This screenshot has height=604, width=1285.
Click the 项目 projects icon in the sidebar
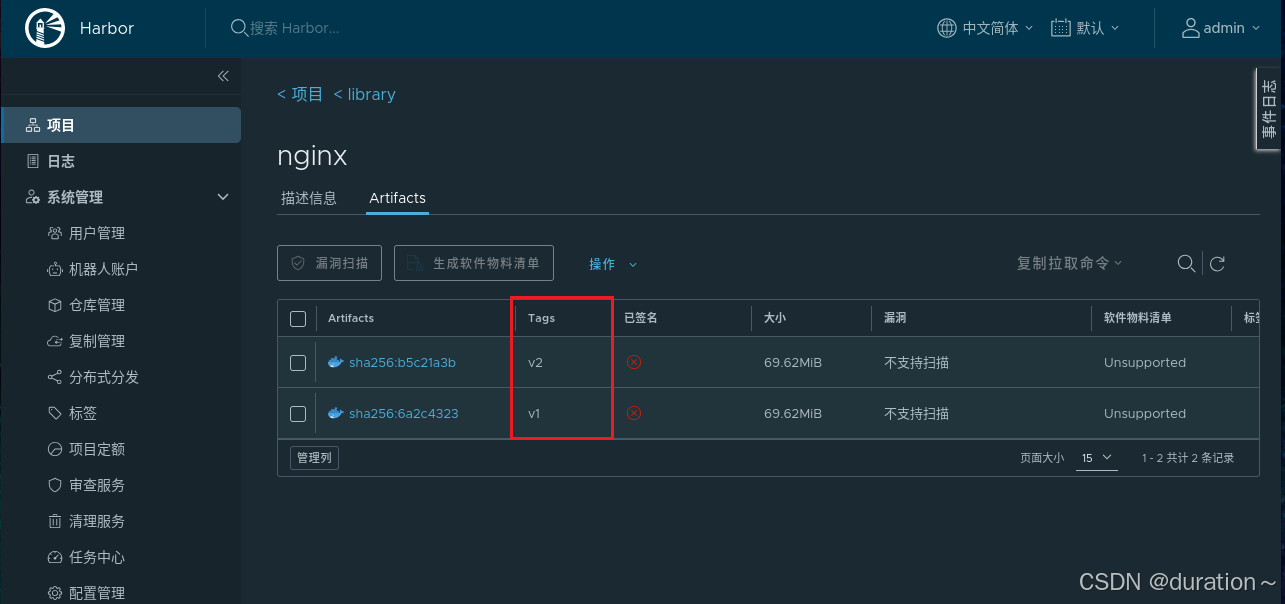pyautogui.click(x=33, y=125)
